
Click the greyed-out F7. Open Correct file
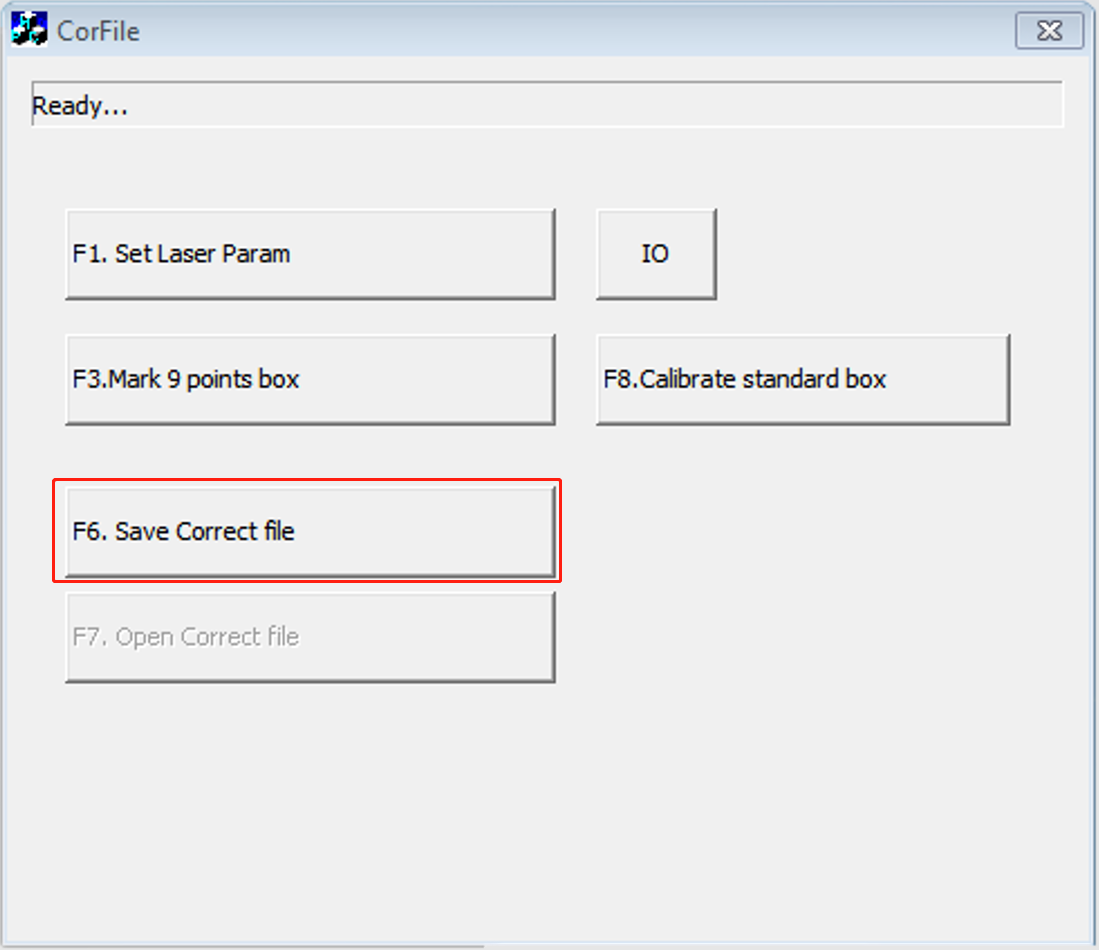coord(310,637)
